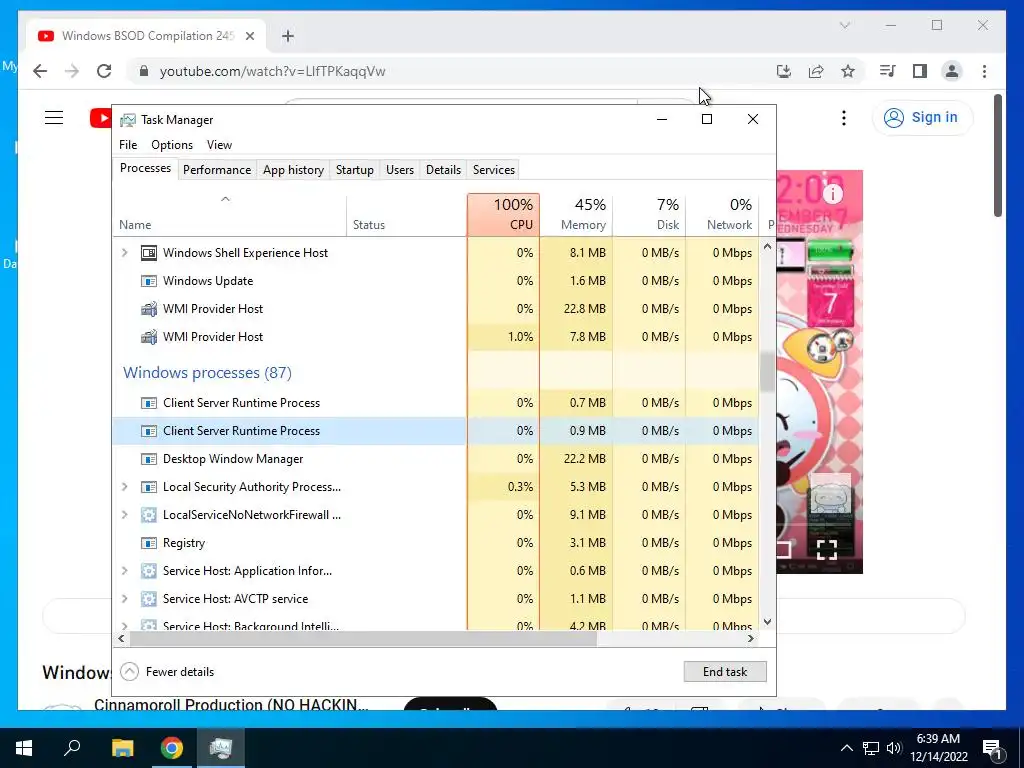
Task: Open the File menu in Task Manager
Action: click(128, 145)
